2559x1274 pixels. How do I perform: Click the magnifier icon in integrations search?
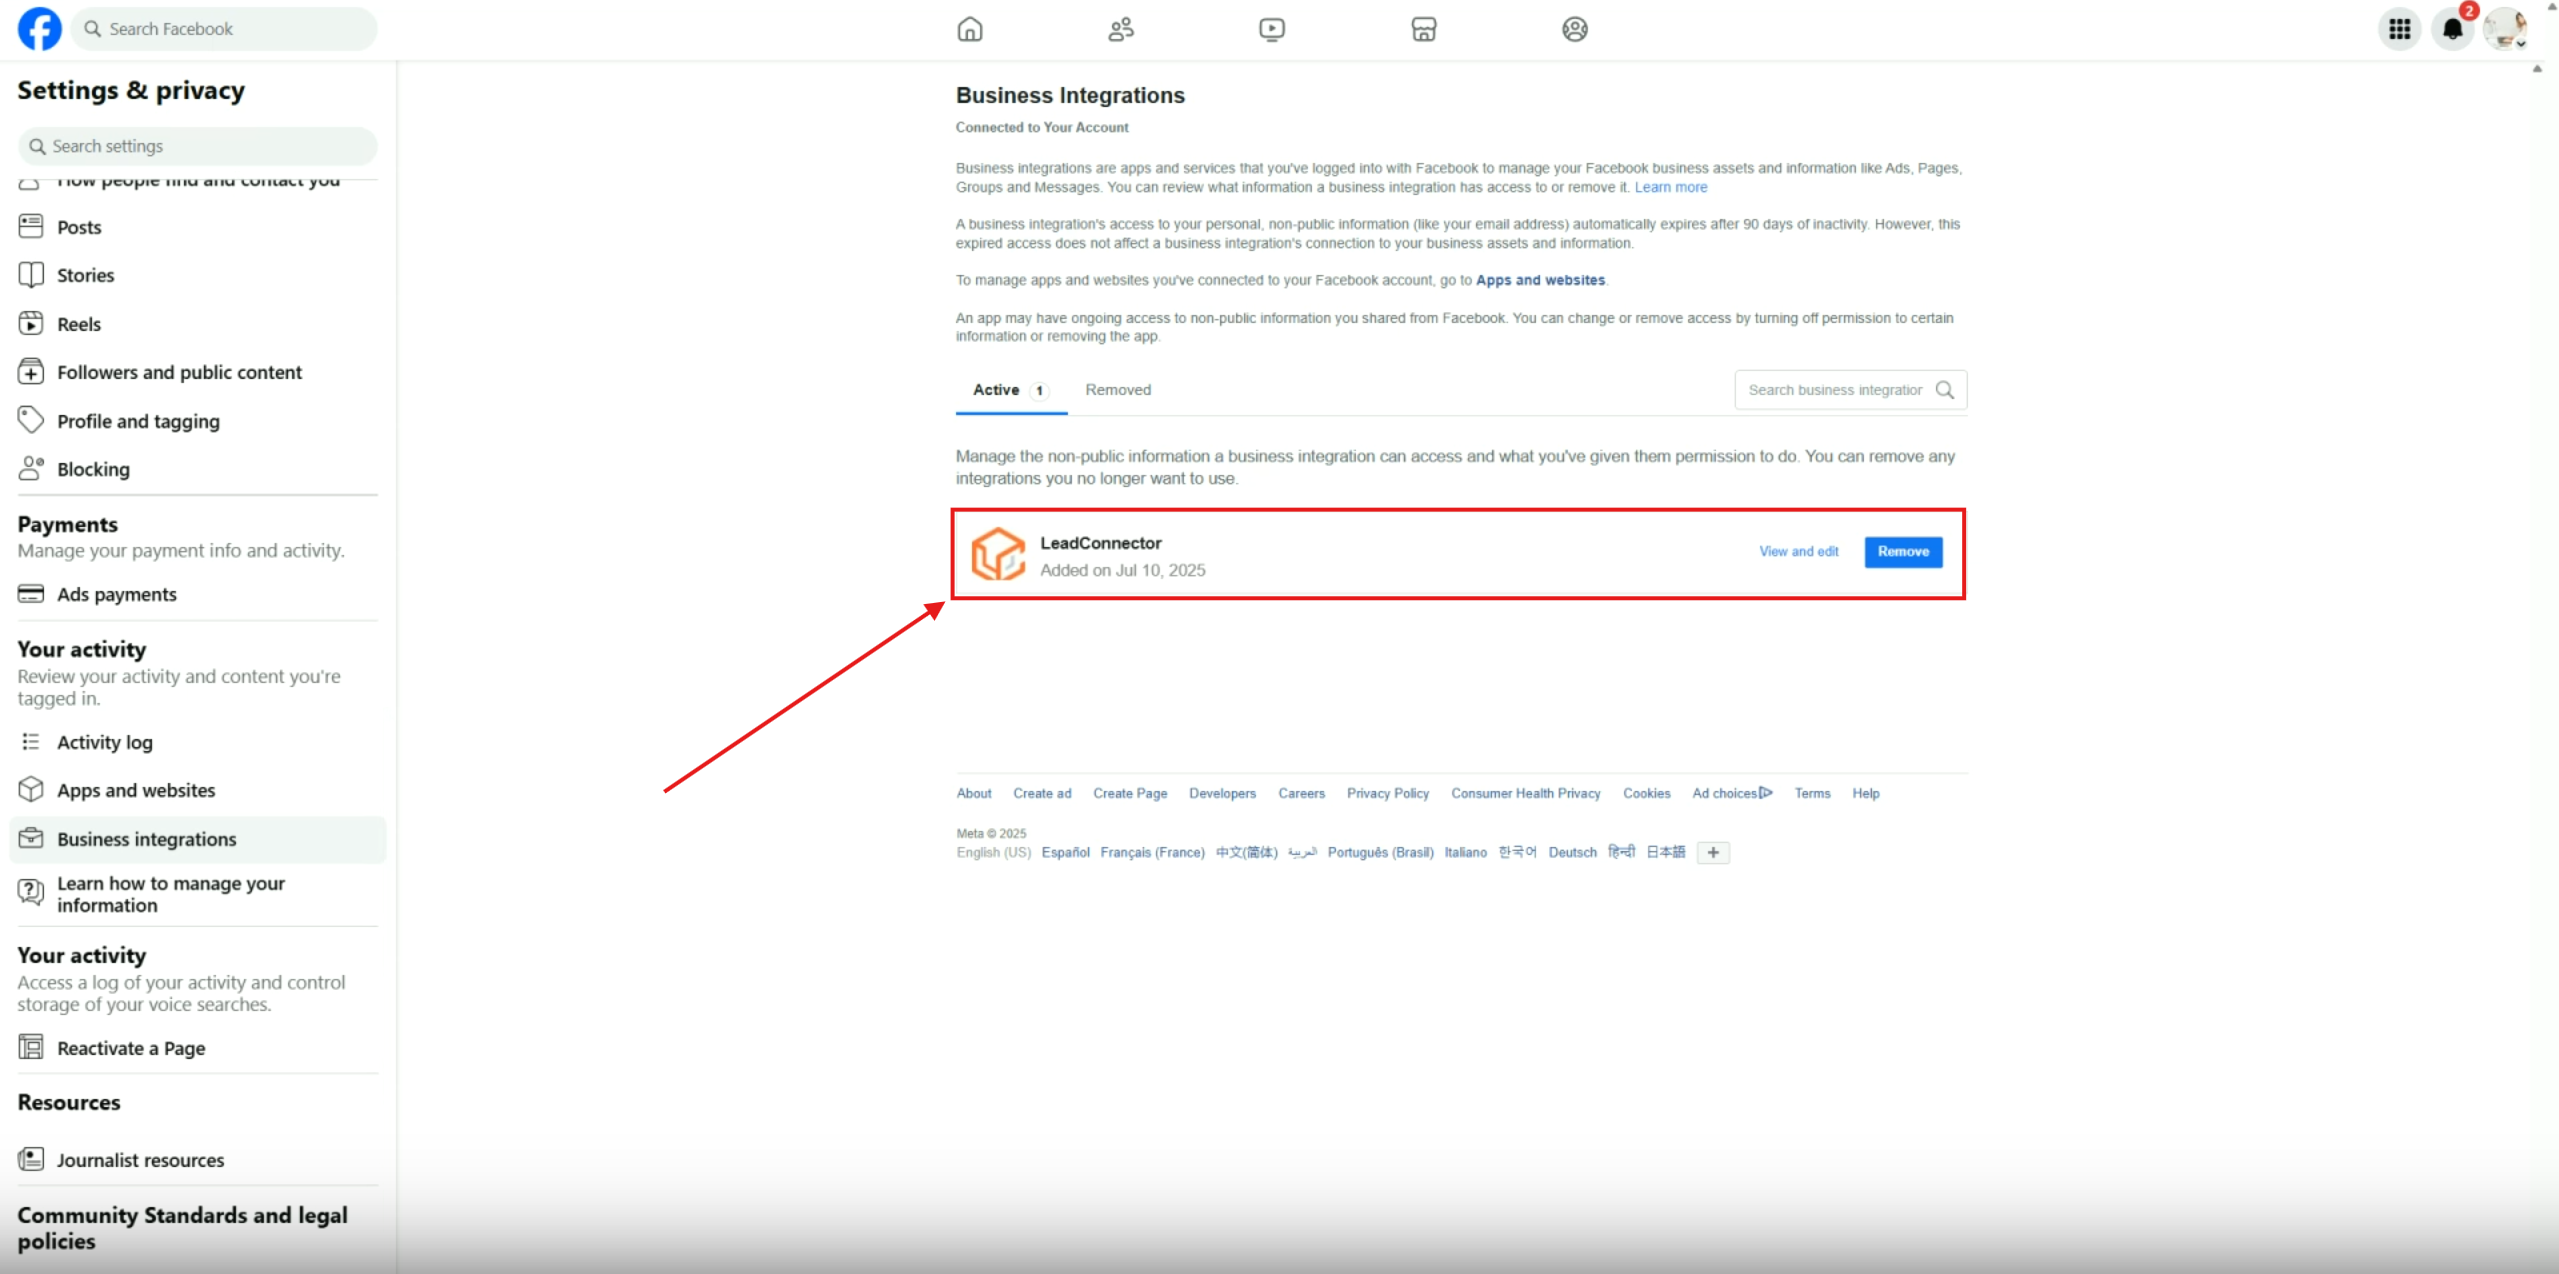[1944, 390]
